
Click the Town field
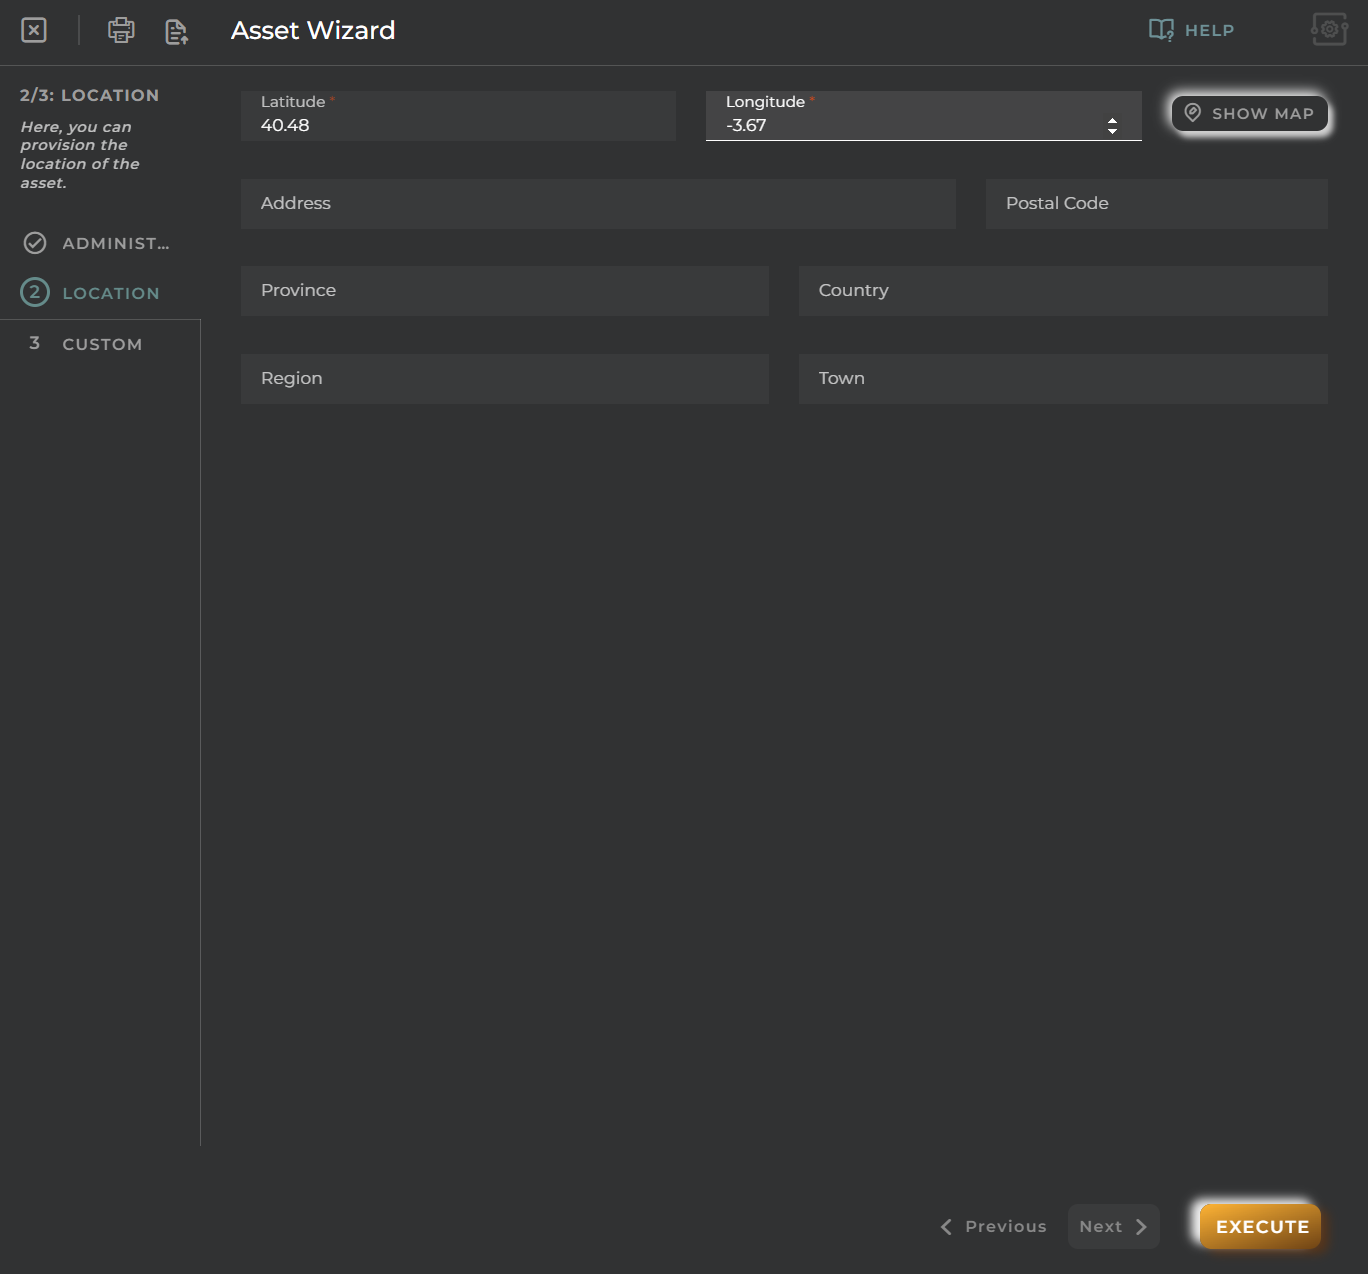coord(1063,379)
